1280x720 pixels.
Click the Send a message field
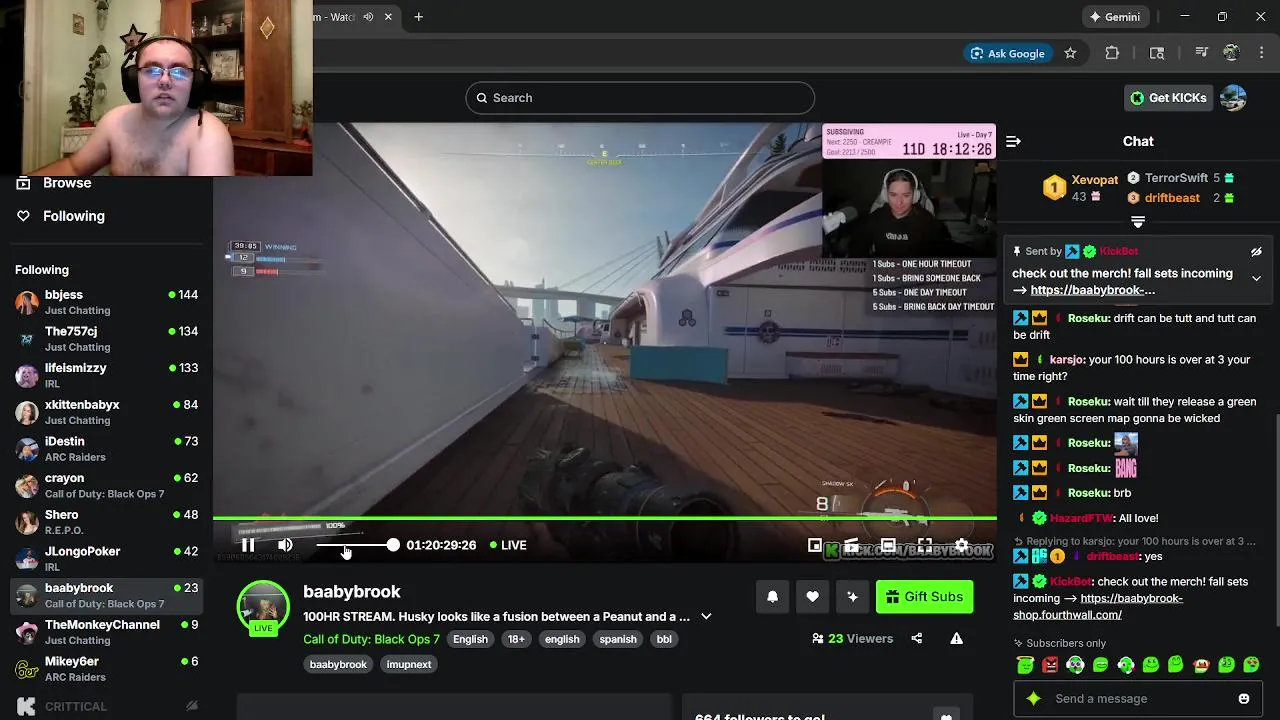tap(1136, 699)
